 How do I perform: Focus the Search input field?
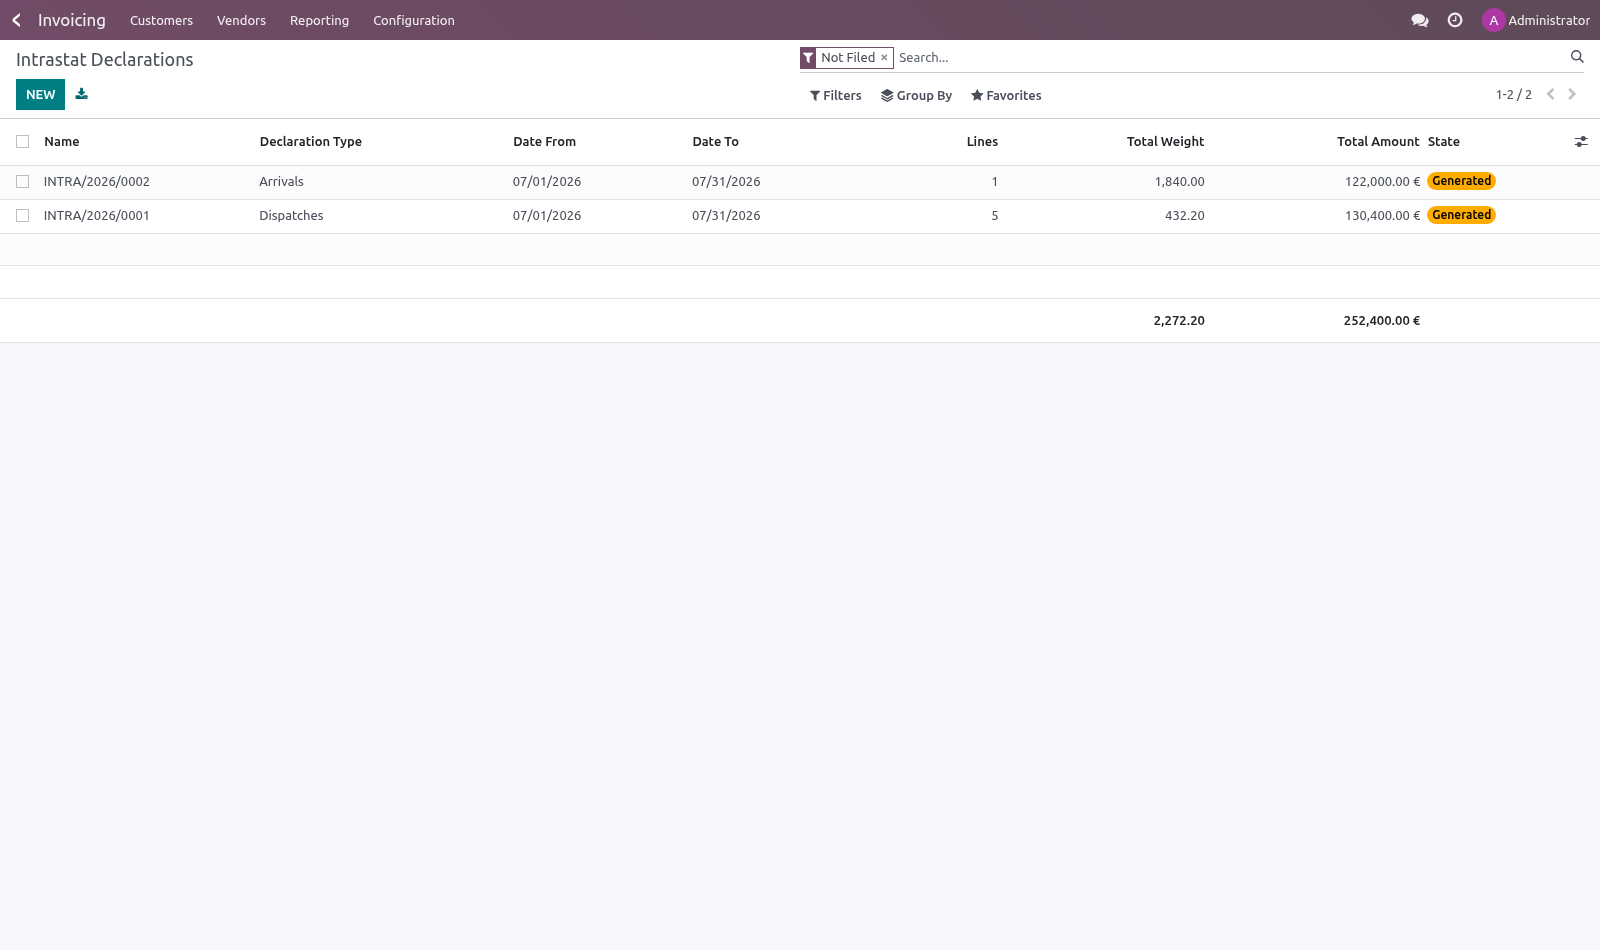tap(1230, 58)
